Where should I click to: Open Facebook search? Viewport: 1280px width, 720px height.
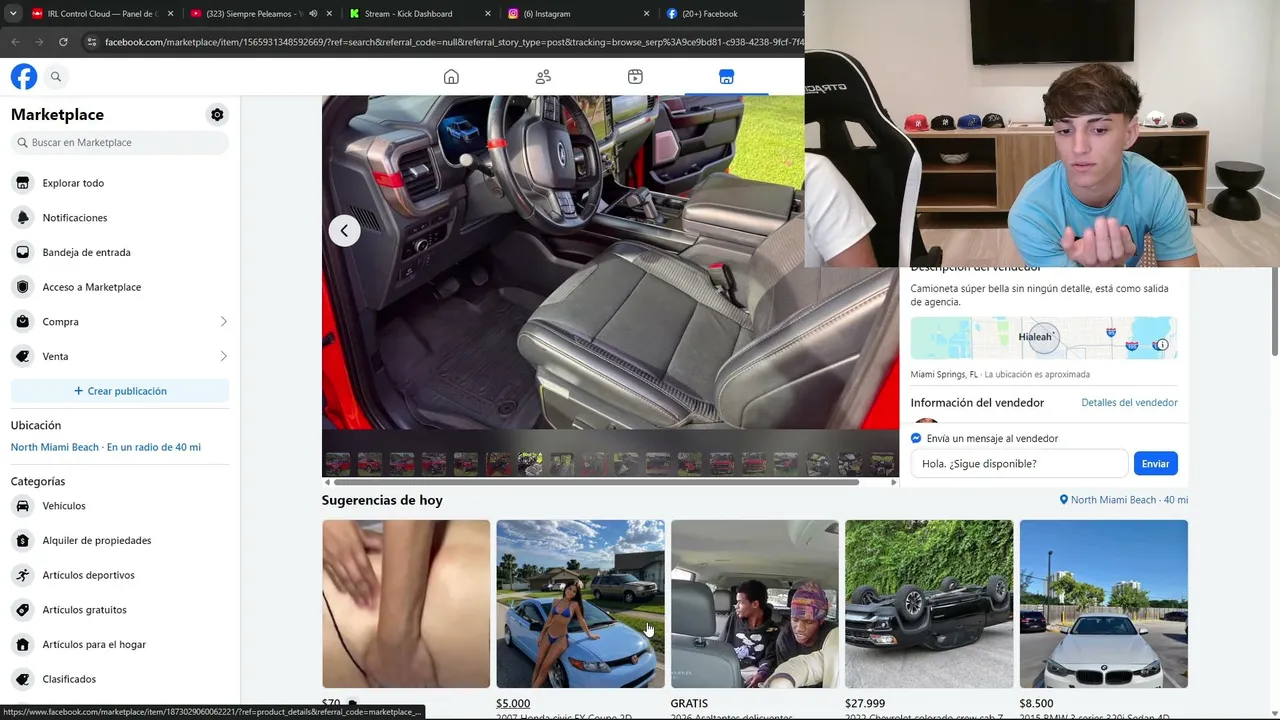point(56,77)
